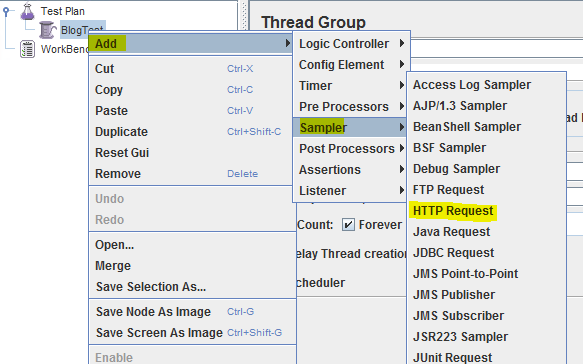Toggle the Forever checkbox

point(348,225)
